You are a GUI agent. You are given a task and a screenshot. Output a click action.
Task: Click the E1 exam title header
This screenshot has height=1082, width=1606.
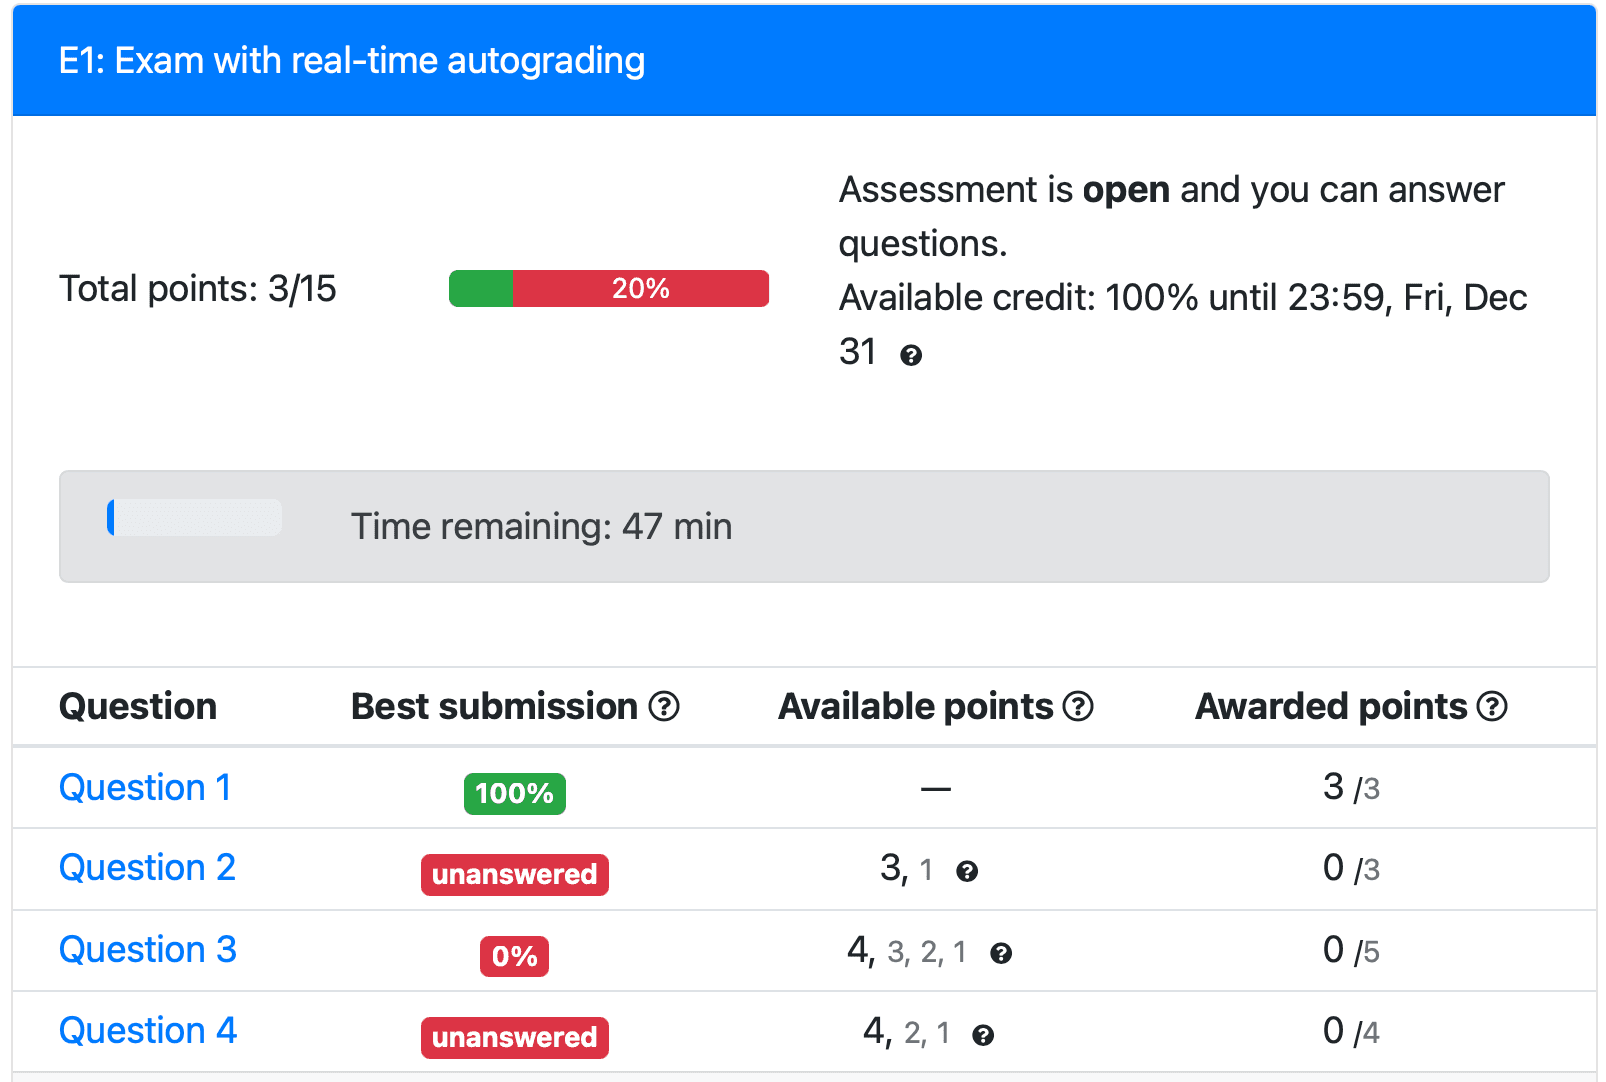click(x=352, y=60)
